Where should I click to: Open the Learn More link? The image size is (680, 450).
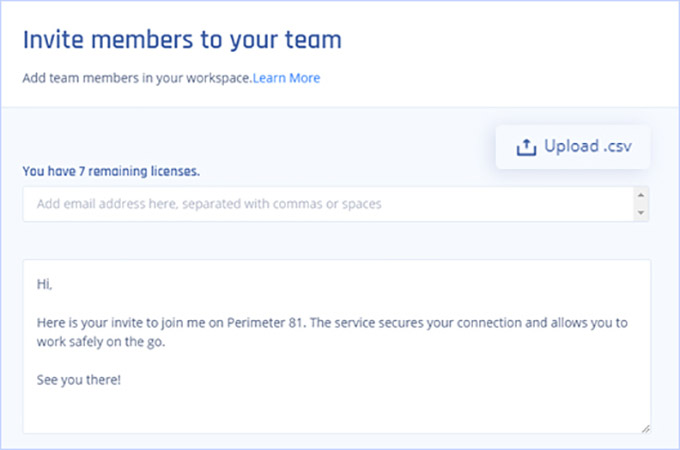coord(286,78)
